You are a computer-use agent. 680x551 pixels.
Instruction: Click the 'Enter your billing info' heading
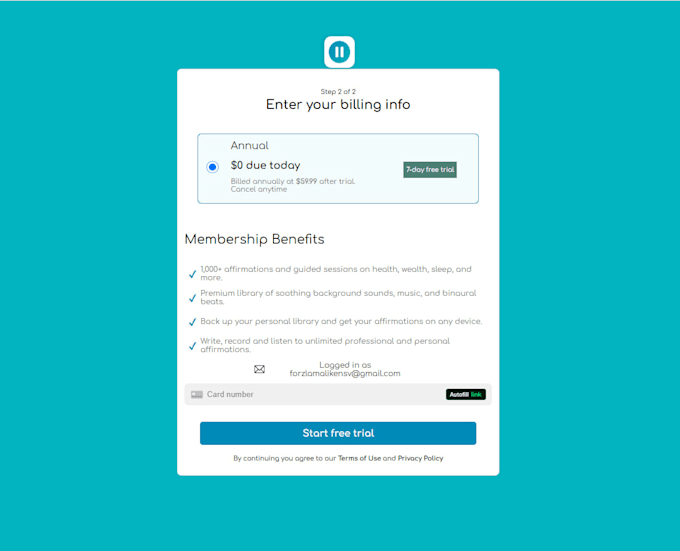338,104
